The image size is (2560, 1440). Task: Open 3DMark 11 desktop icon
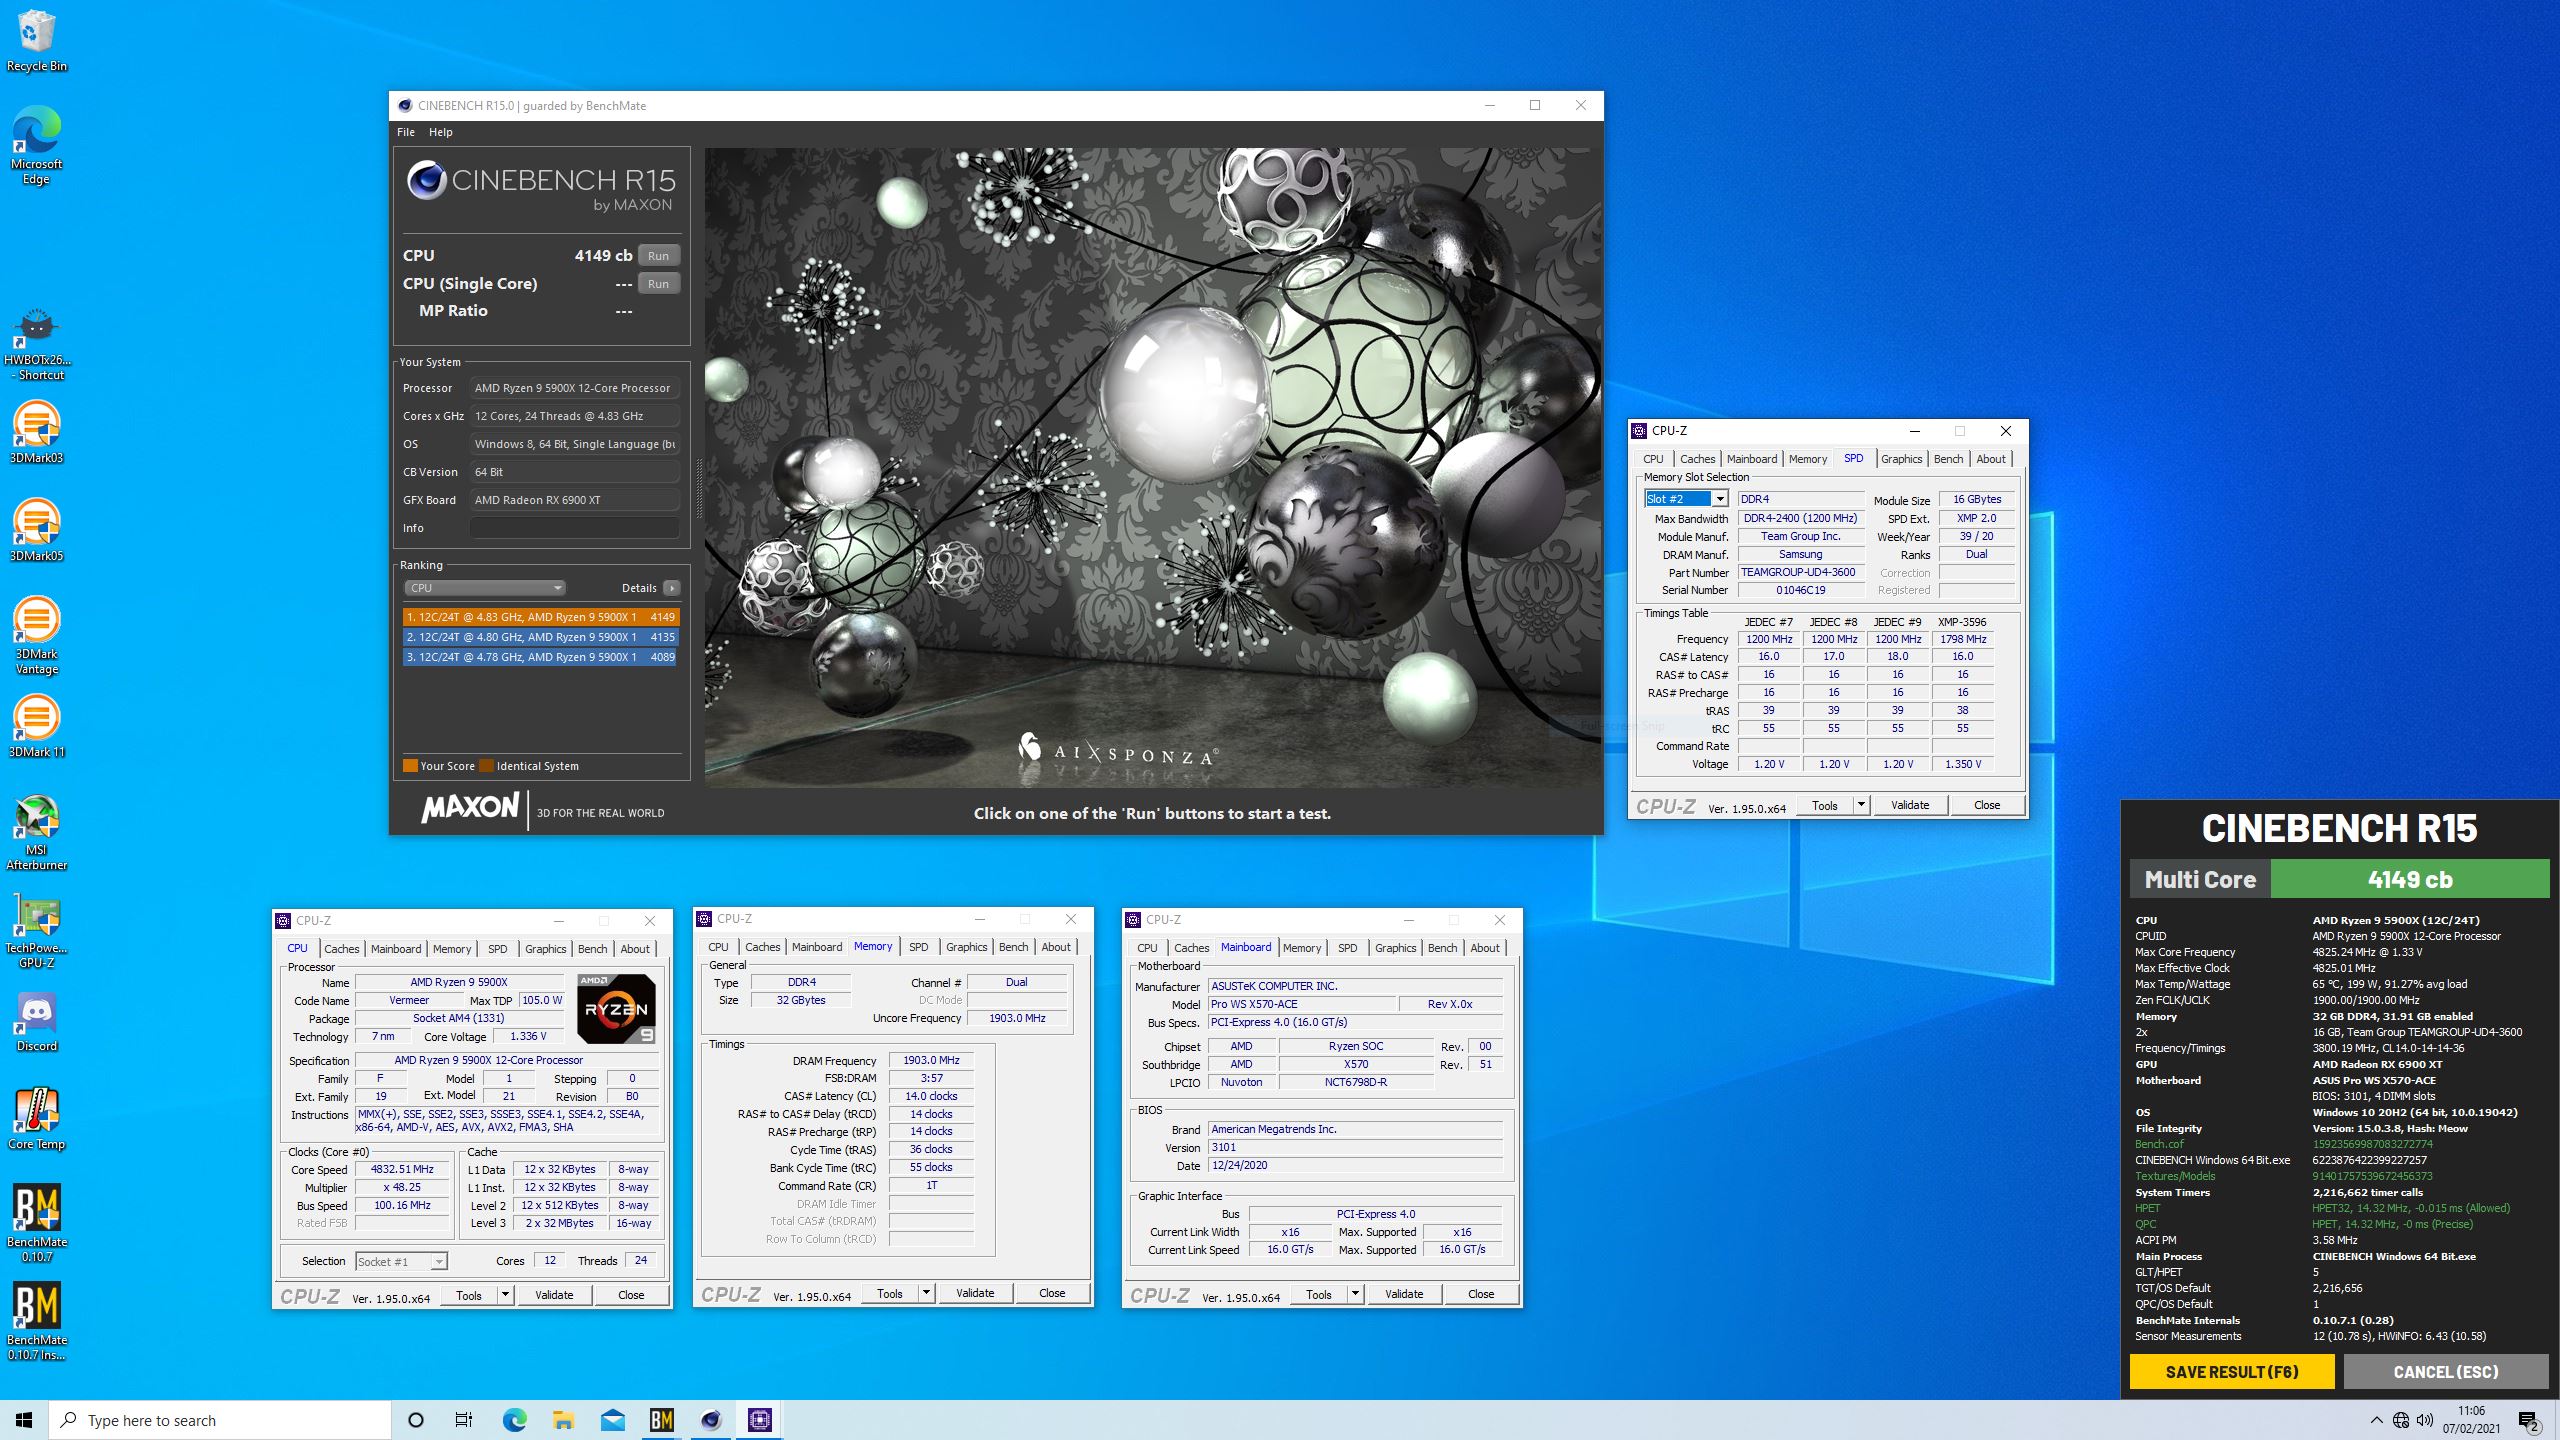coord(36,726)
